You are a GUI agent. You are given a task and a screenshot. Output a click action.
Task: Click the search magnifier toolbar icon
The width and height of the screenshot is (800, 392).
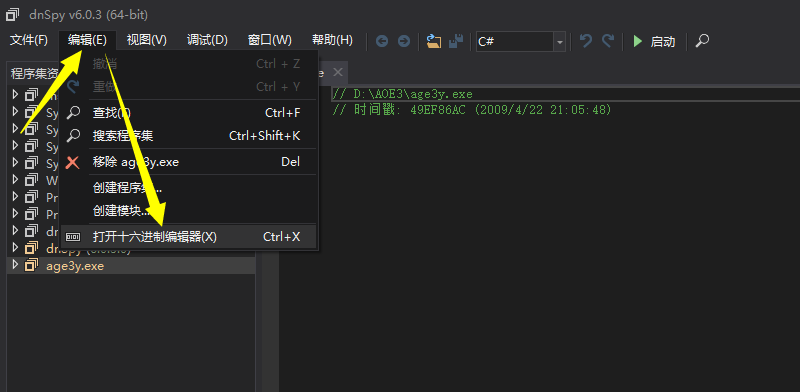(x=702, y=41)
